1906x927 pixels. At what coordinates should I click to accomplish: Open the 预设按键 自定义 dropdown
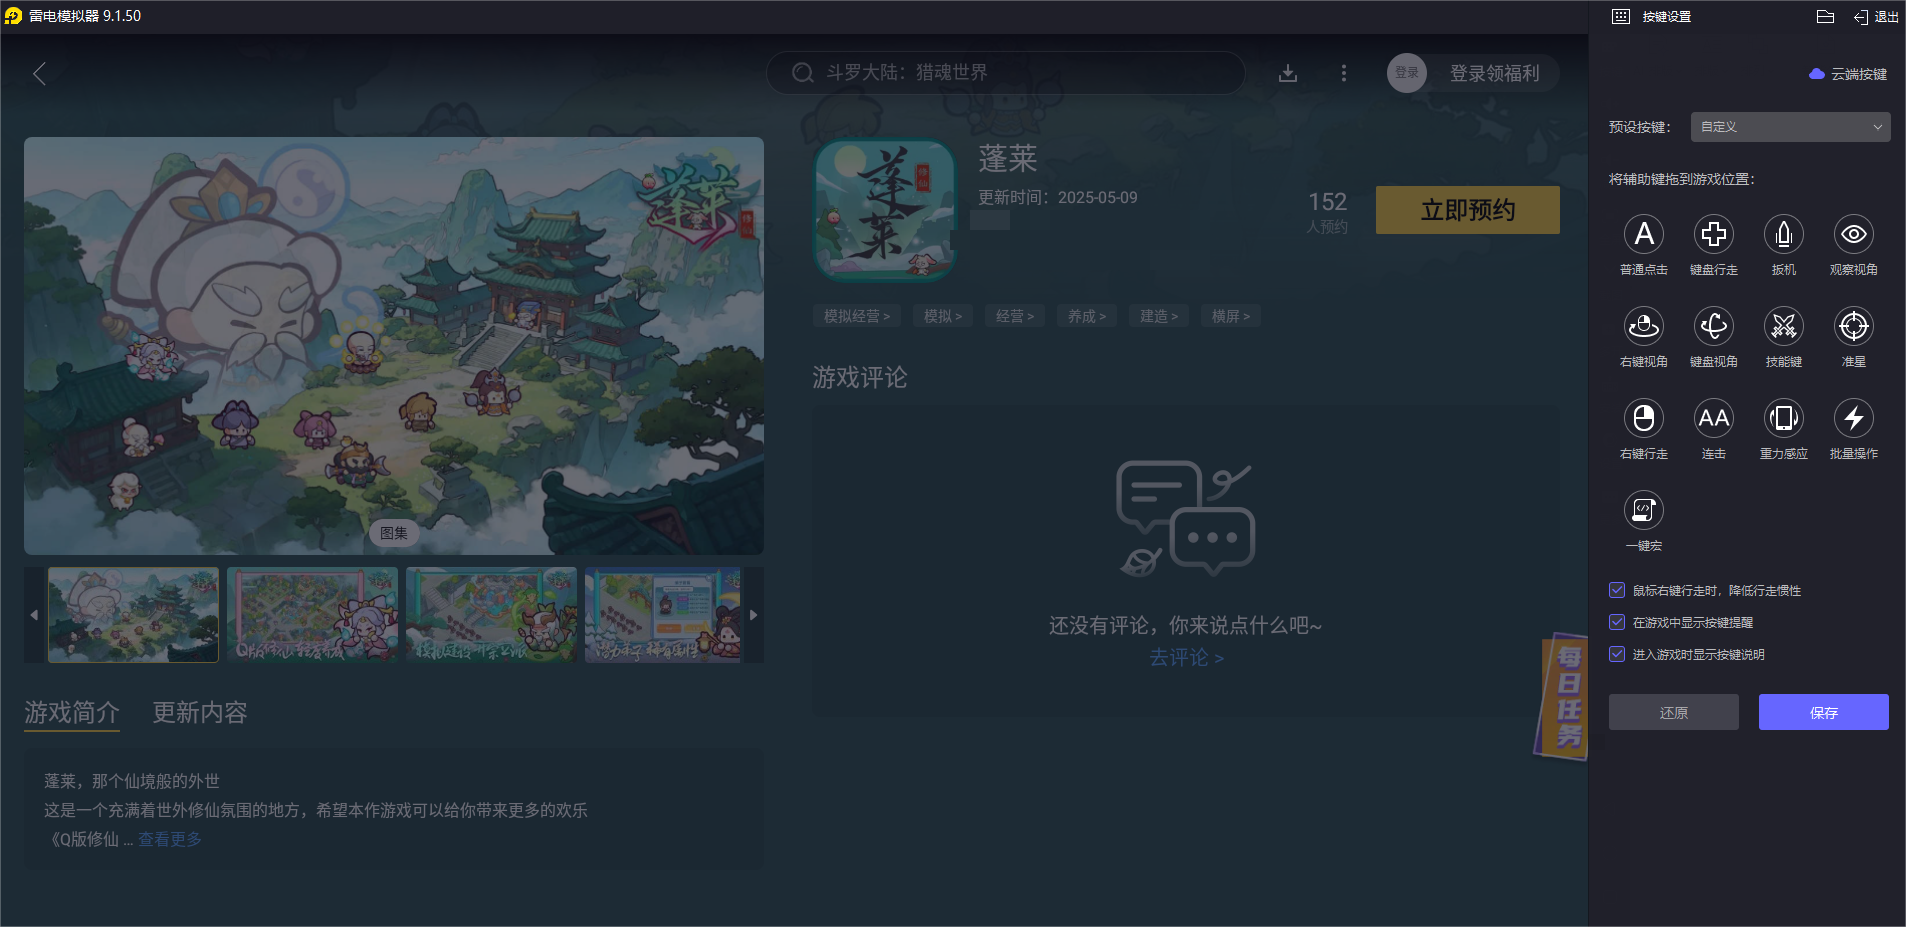click(x=1790, y=127)
